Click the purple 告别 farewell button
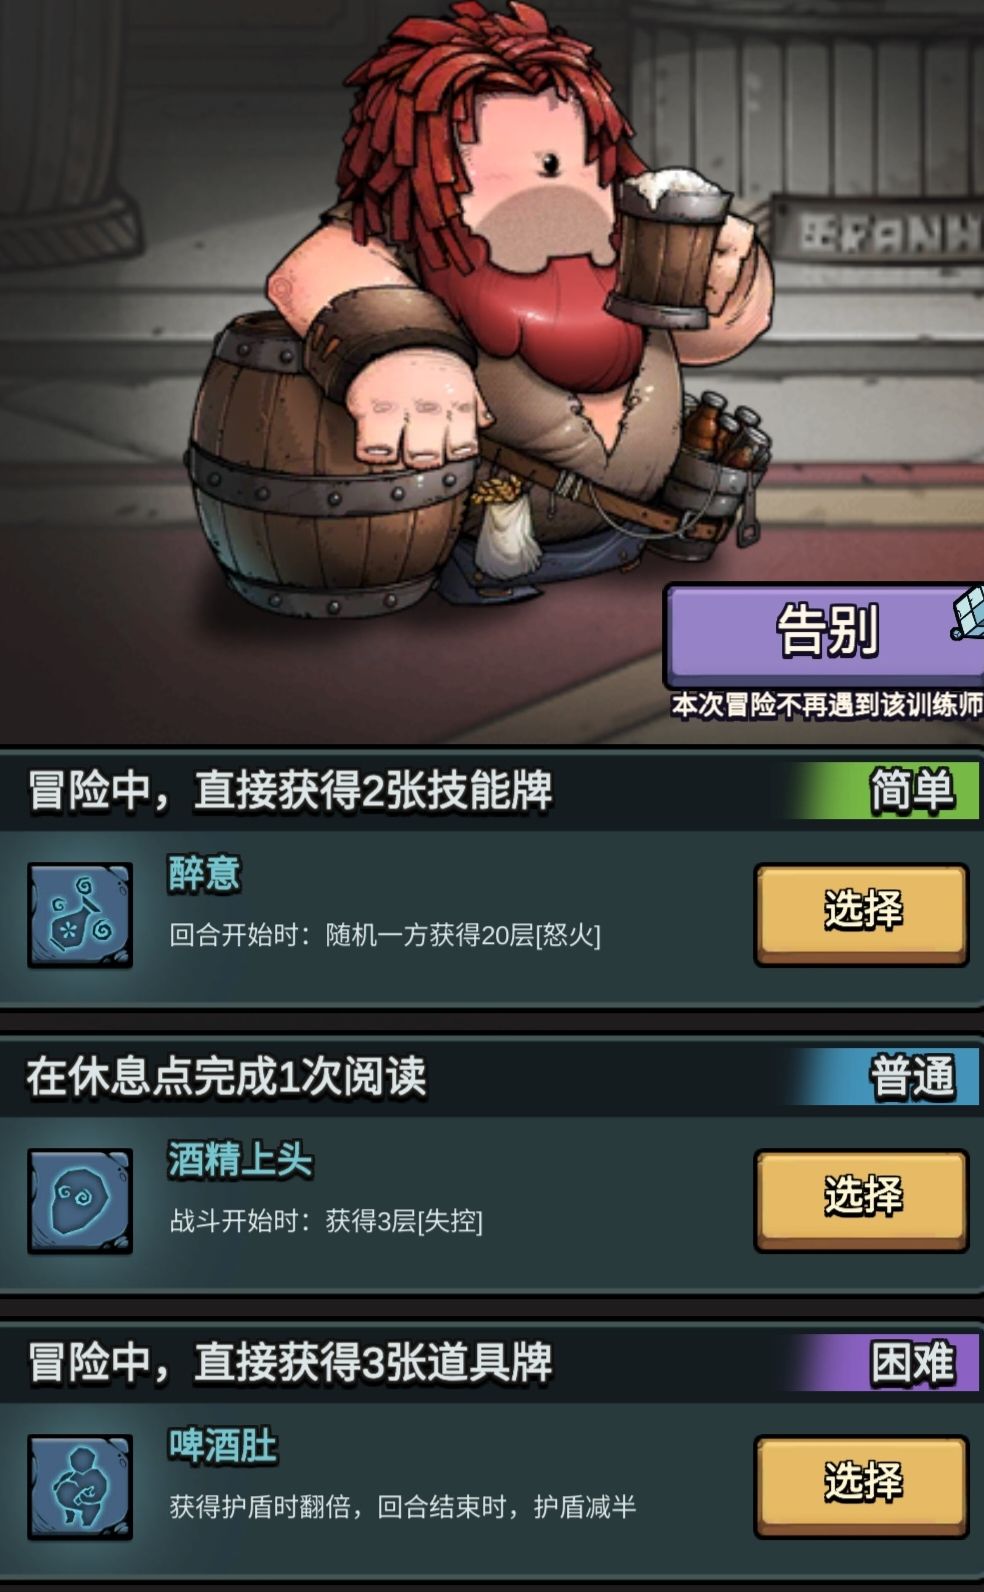 tap(823, 633)
